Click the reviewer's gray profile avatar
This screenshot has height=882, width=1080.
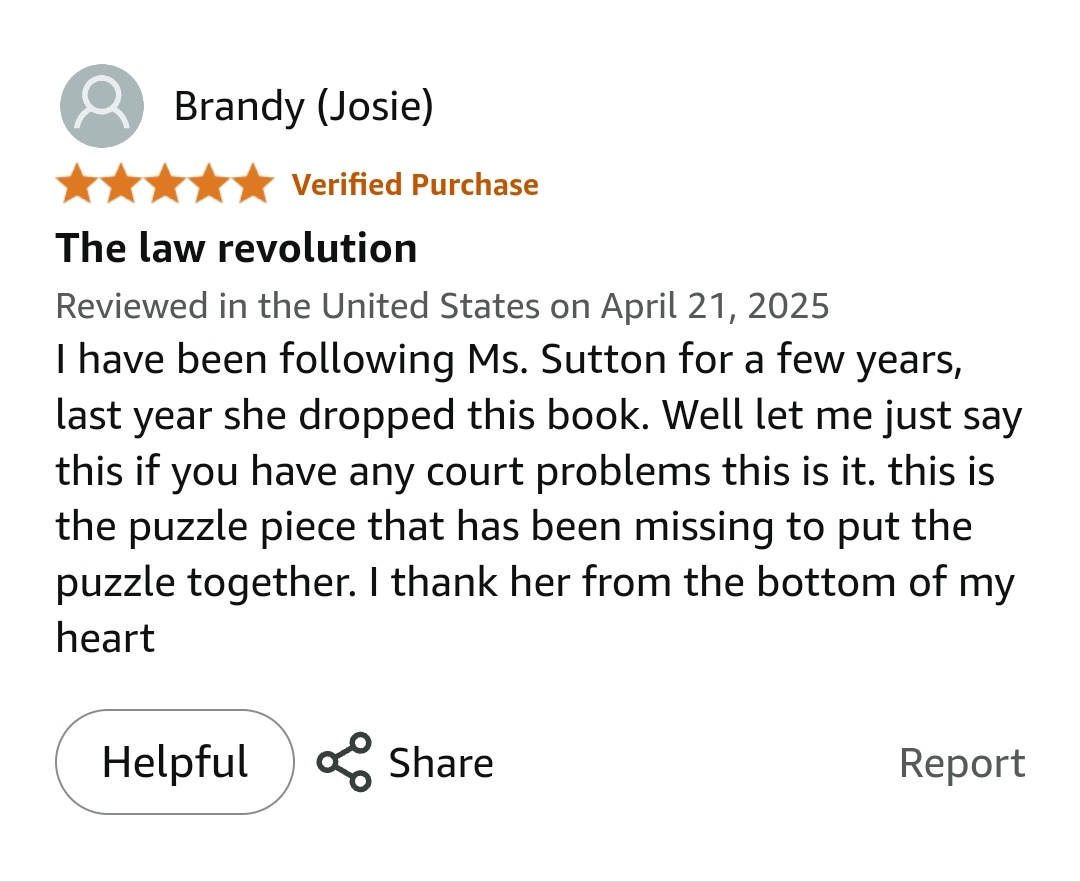point(102,106)
